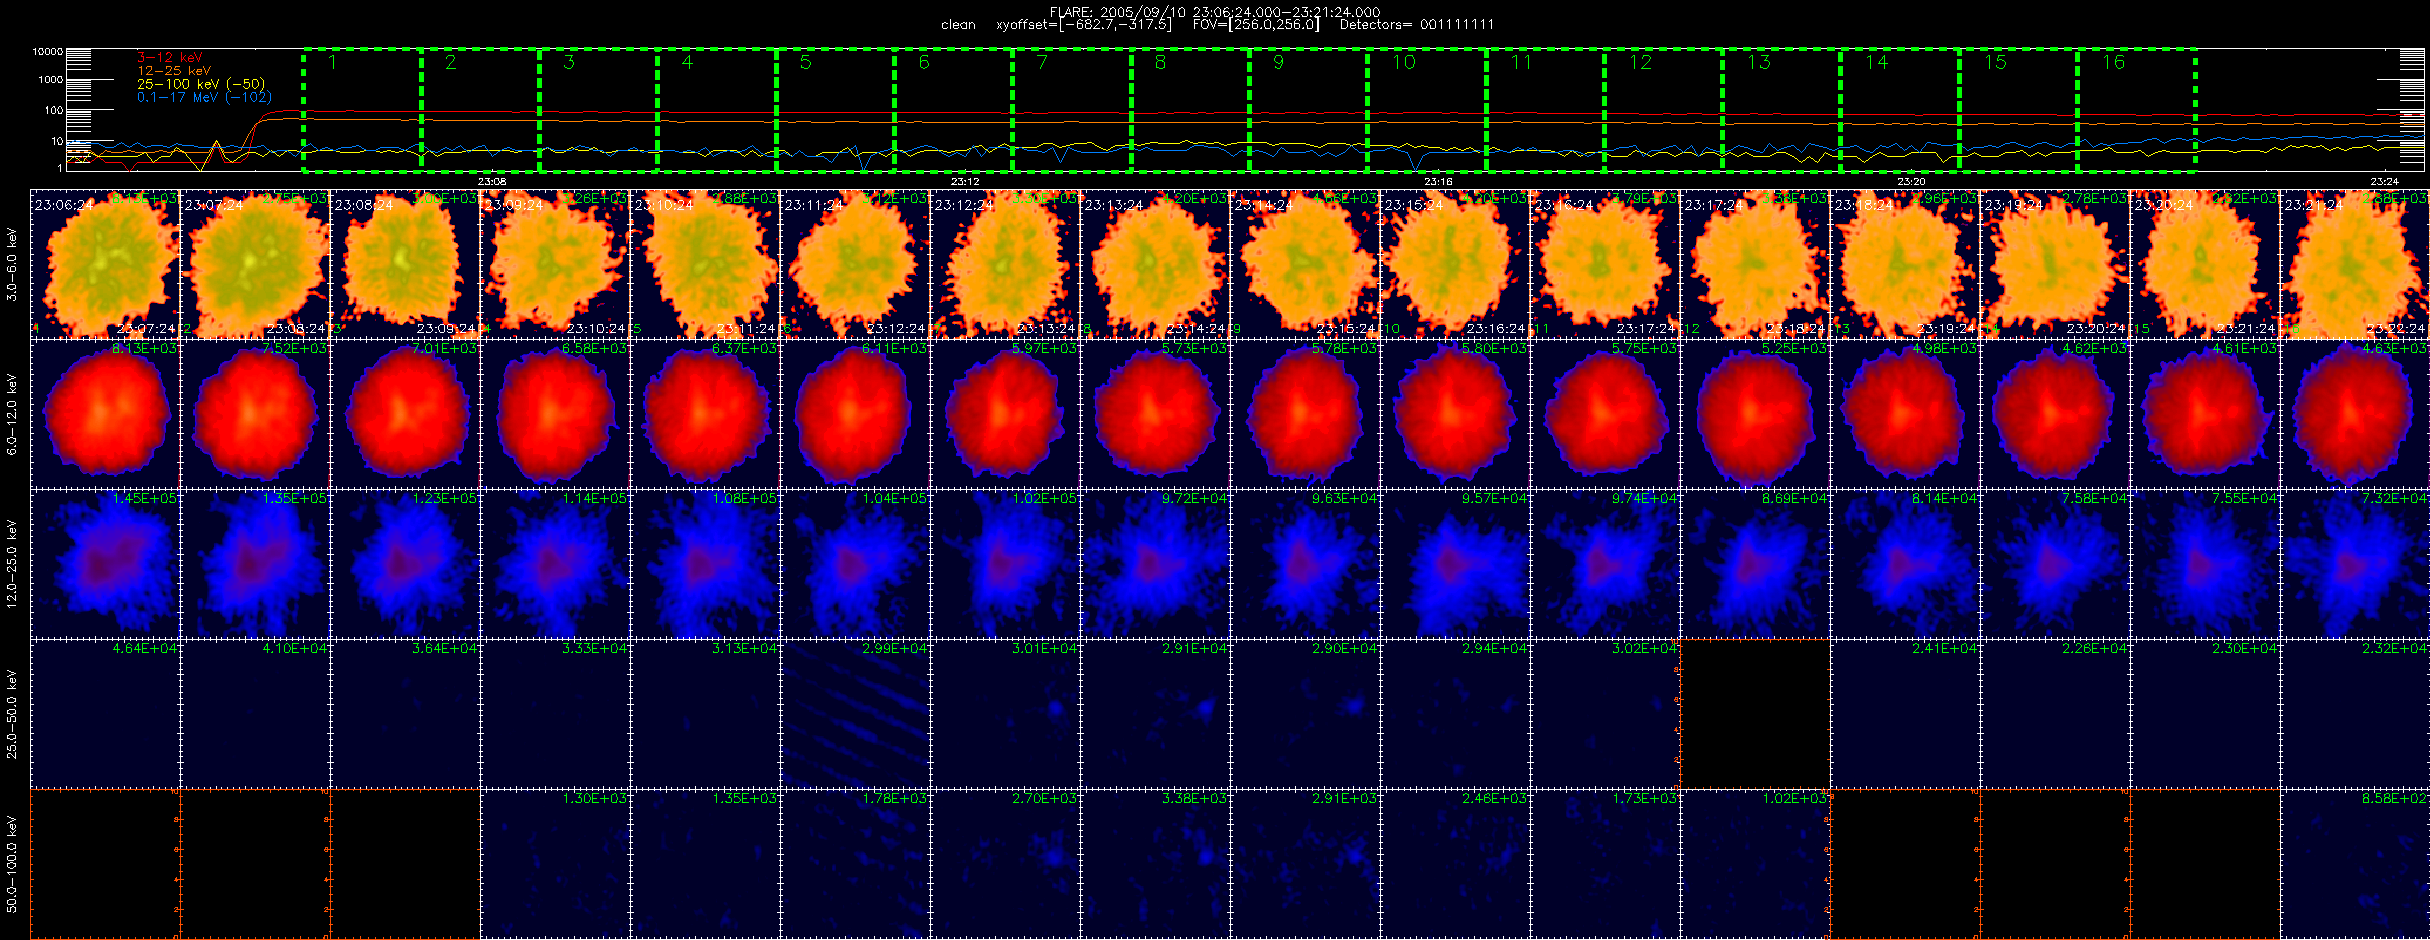Click the FLARE 2005/09/10 title line

(x=1215, y=12)
